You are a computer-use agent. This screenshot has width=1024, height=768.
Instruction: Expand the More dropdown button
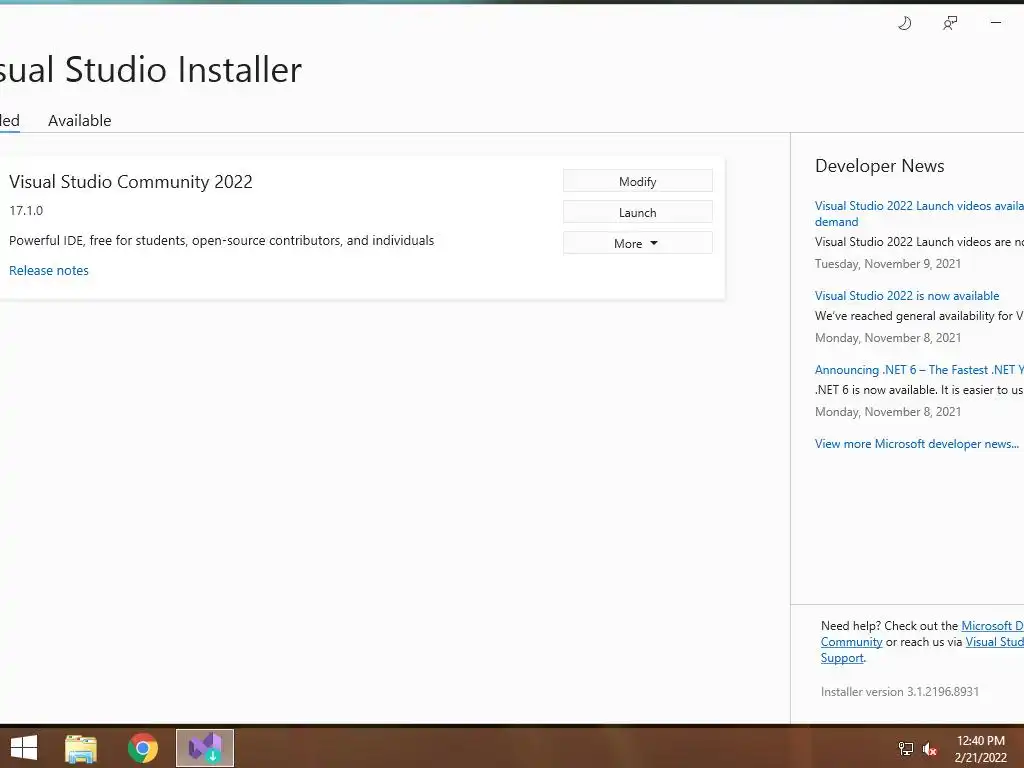(637, 243)
